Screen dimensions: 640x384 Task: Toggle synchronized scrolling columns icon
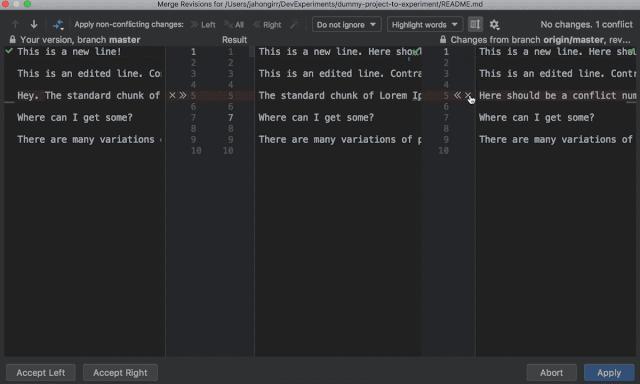pyautogui.click(x=475, y=24)
